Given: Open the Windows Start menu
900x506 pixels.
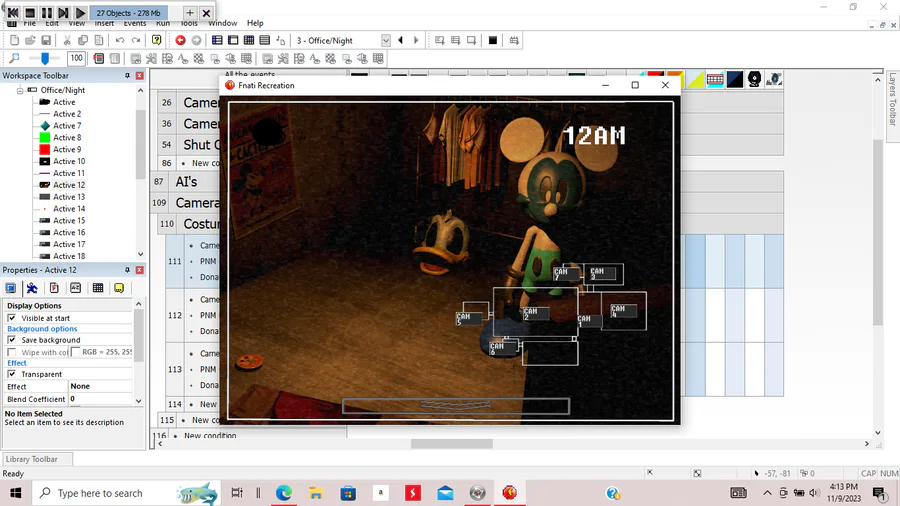Looking at the screenshot, I should (15, 493).
